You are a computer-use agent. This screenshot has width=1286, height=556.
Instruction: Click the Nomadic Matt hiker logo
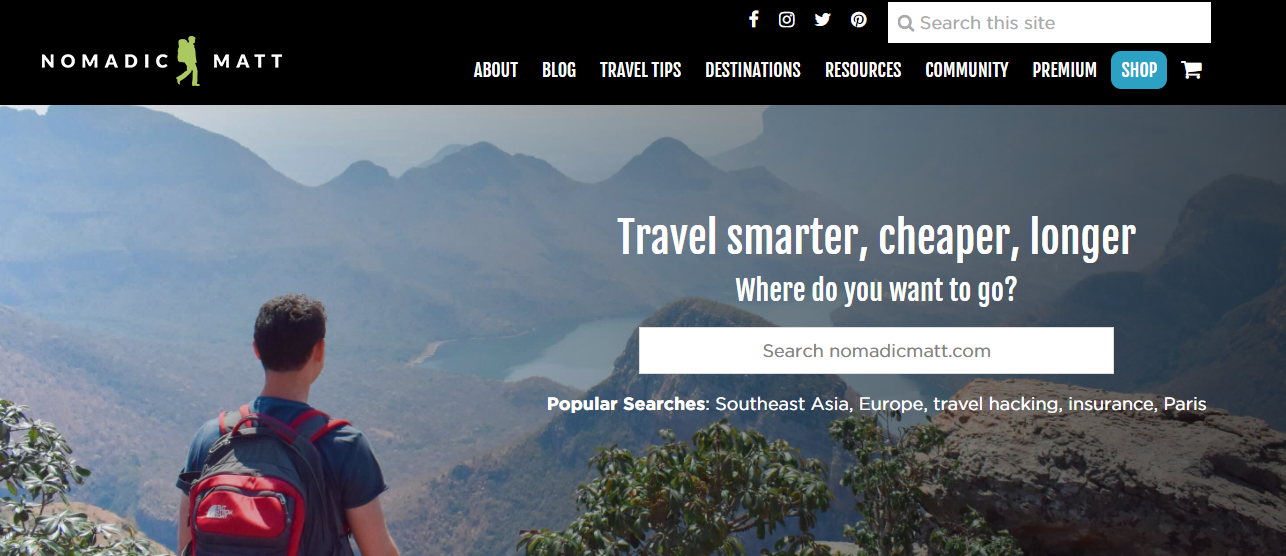tap(162, 61)
